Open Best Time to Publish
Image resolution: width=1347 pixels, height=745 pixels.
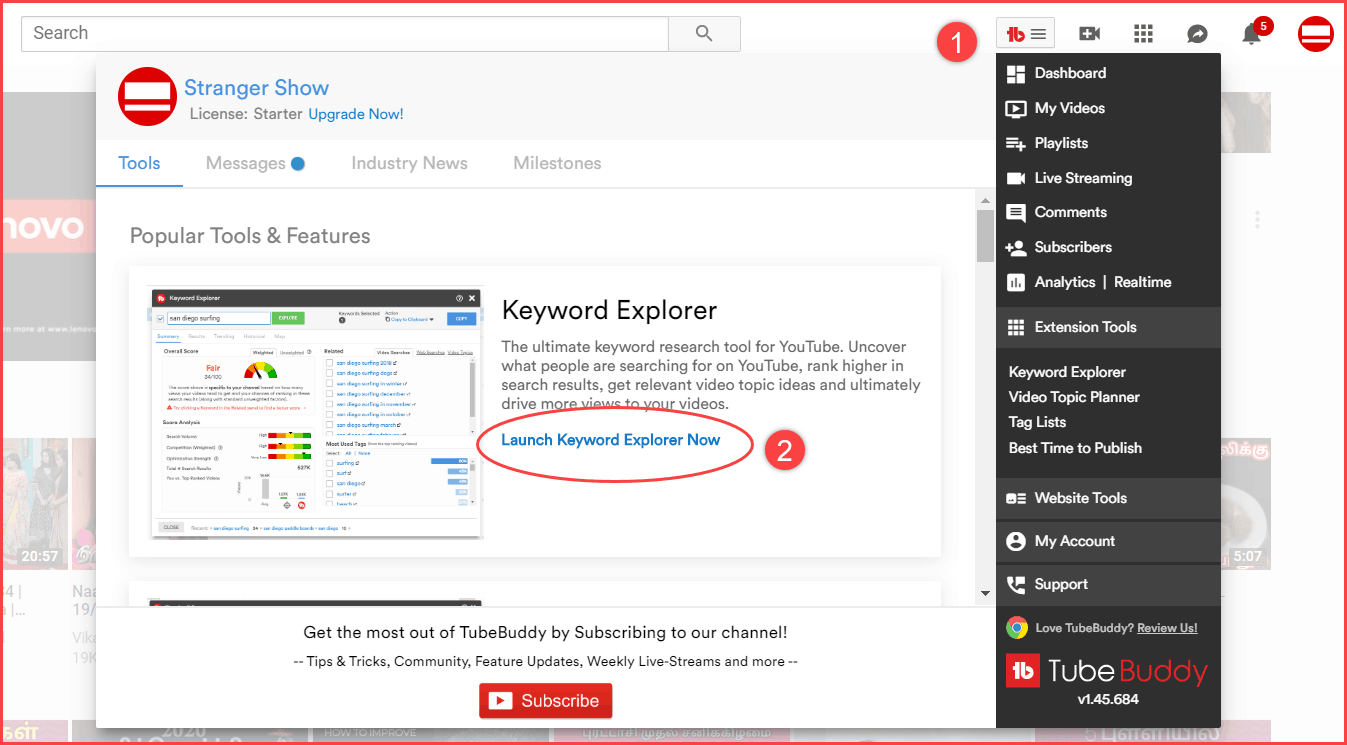[1075, 448]
